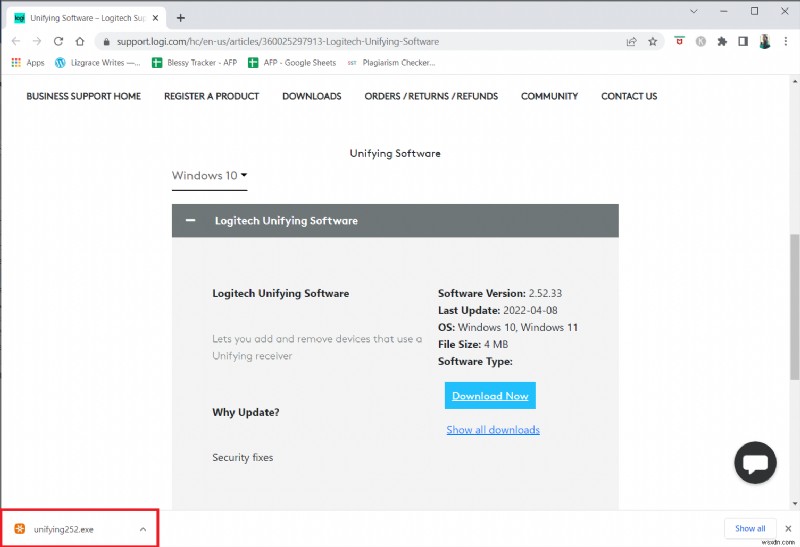This screenshot has height=547, width=800.
Task: Open a new browser tab
Action: (x=181, y=18)
